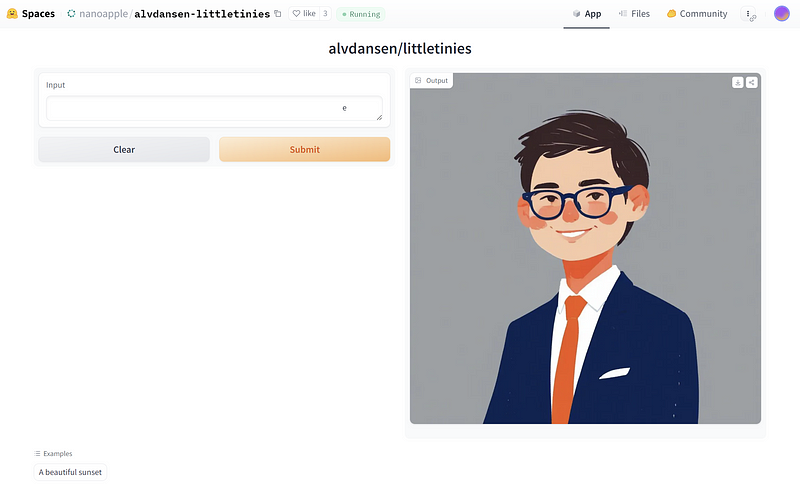Go to the Community tab

coord(697,14)
